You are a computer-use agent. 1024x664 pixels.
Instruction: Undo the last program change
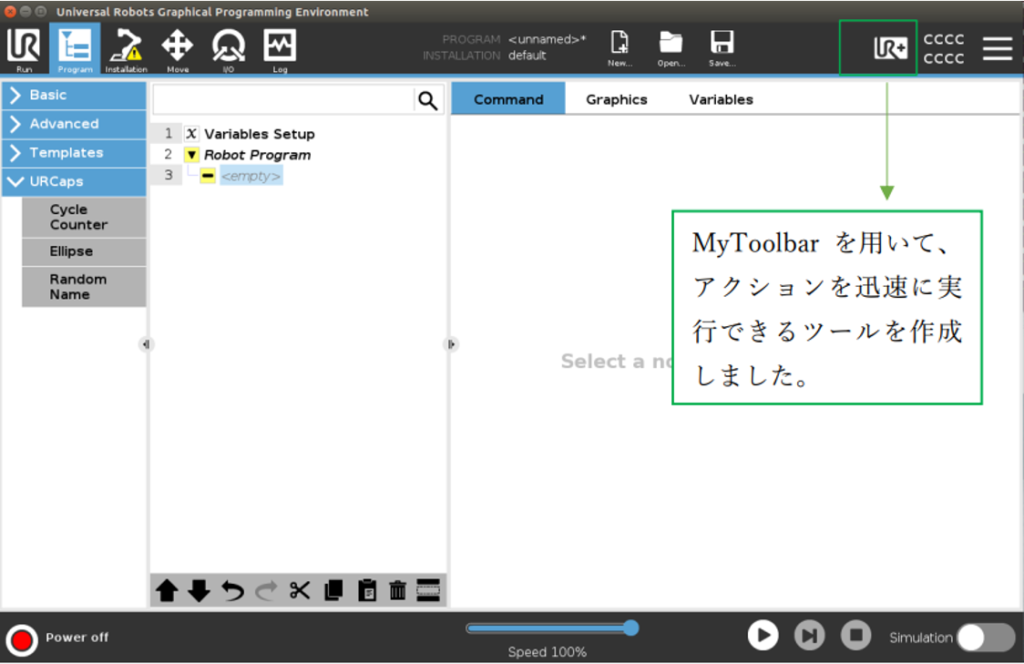click(x=232, y=591)
